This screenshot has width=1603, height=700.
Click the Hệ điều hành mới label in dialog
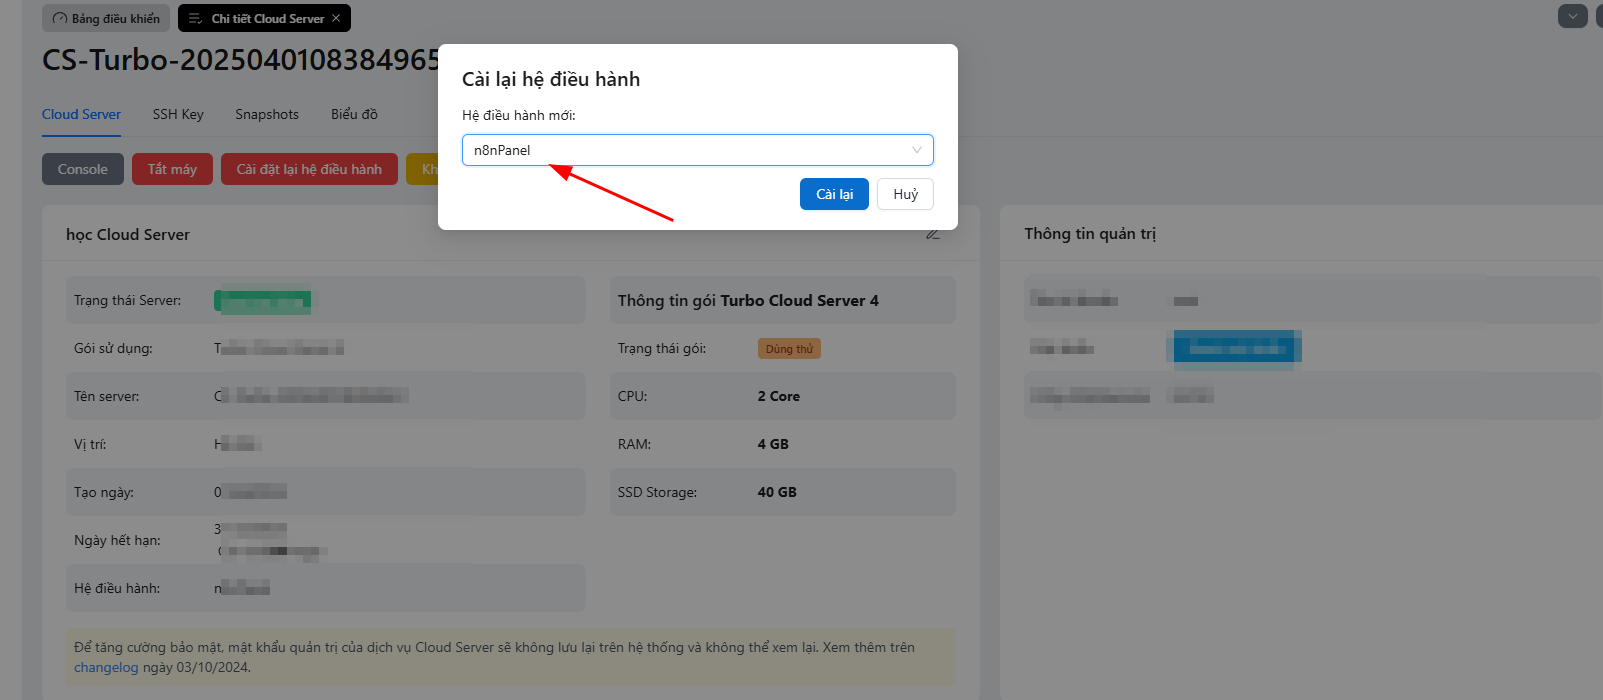pos(519,115)
